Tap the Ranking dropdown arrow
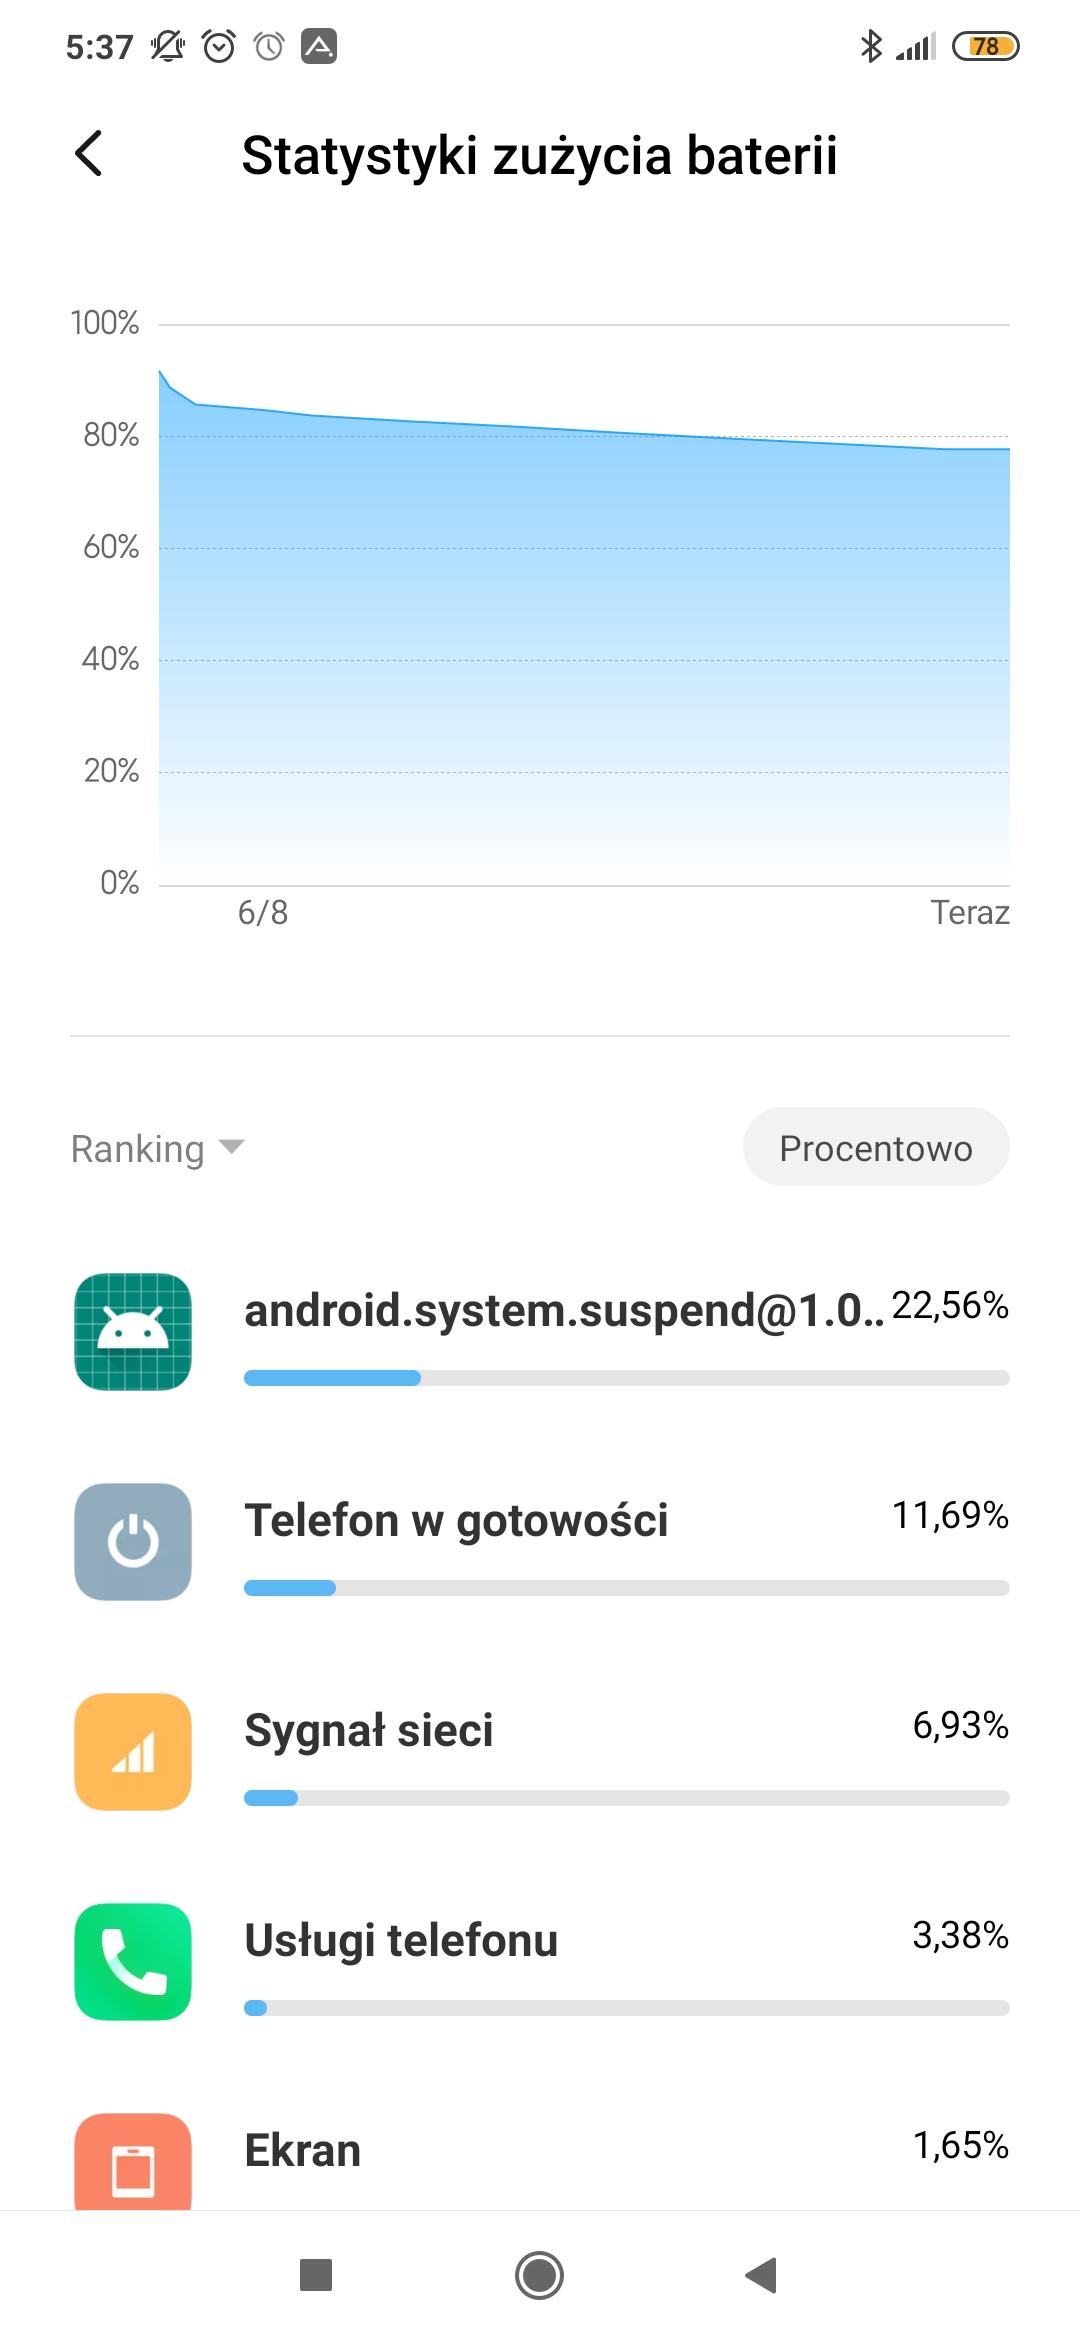This screenshot has height=2340, width=1080. pyautogui.click(x=232, y=1147)
